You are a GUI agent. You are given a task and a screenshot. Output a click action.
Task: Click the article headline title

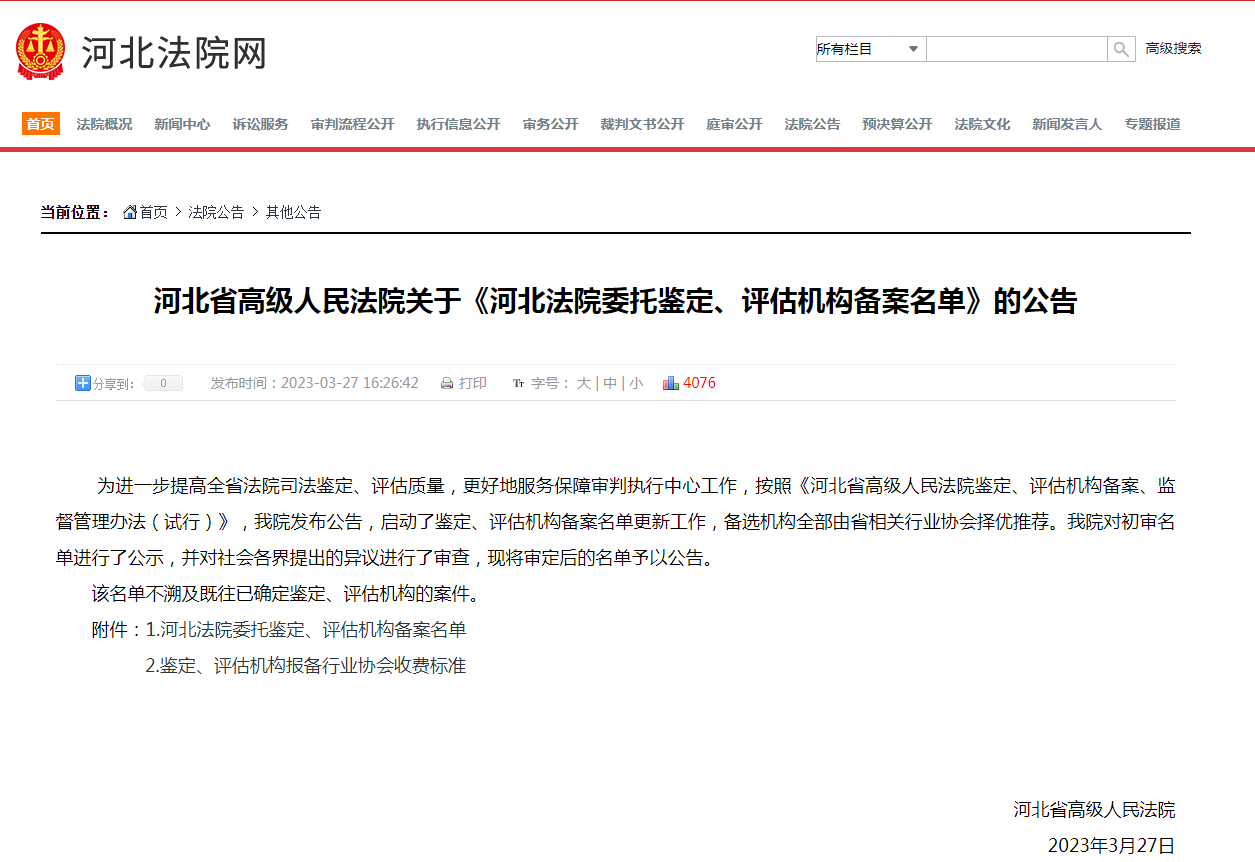(x=615, y=301)
